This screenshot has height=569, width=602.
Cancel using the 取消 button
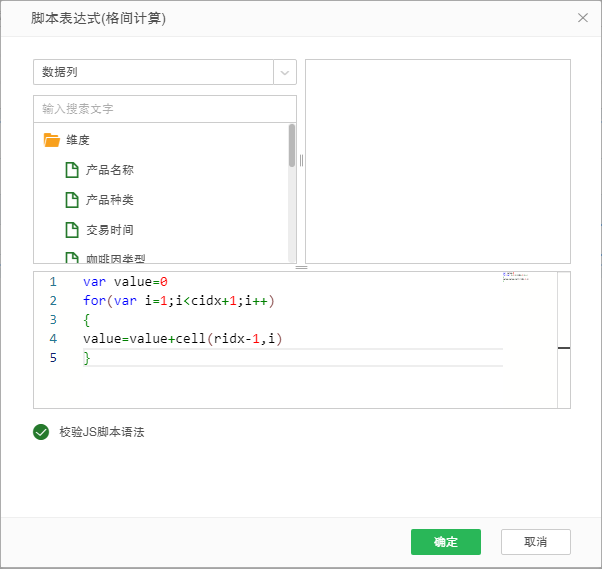[x=535, y=542]
